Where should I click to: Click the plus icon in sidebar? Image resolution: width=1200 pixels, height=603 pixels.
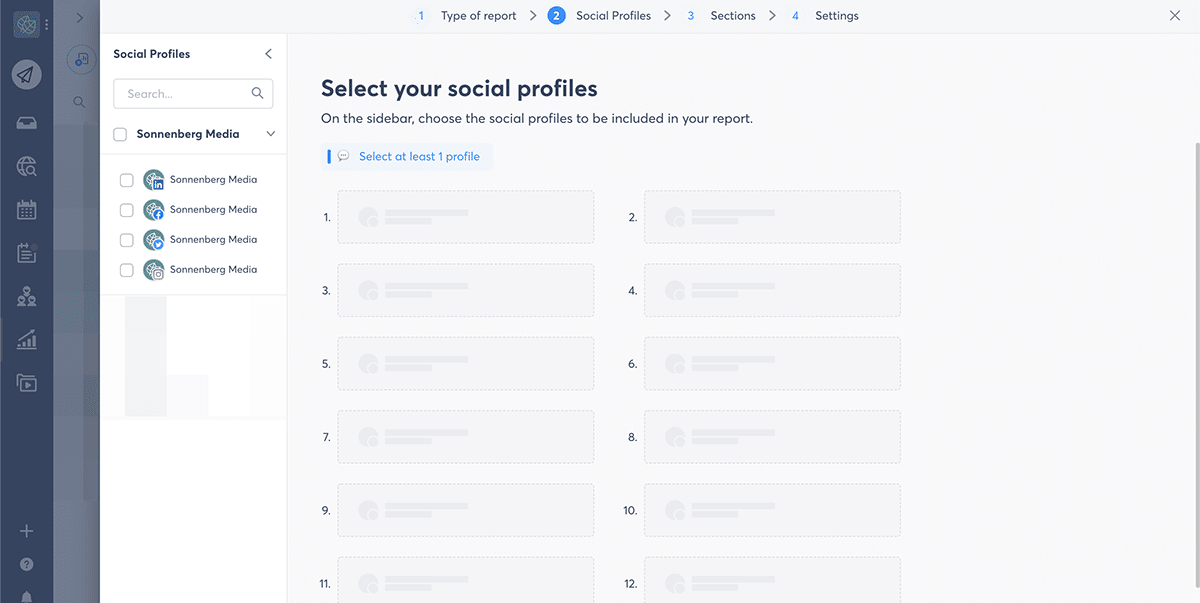(x=27, y=531)
